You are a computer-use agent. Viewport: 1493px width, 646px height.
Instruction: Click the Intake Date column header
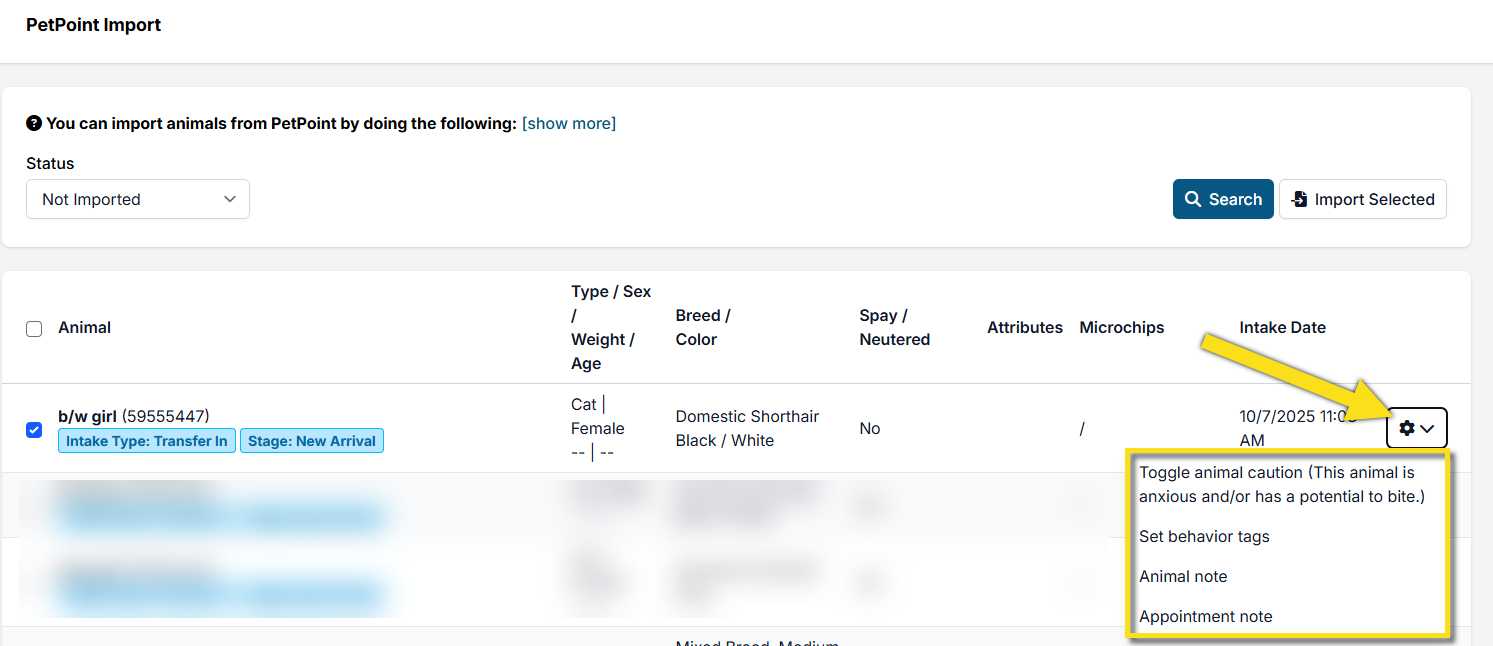pyautogui.click(x=1282, y=327)
